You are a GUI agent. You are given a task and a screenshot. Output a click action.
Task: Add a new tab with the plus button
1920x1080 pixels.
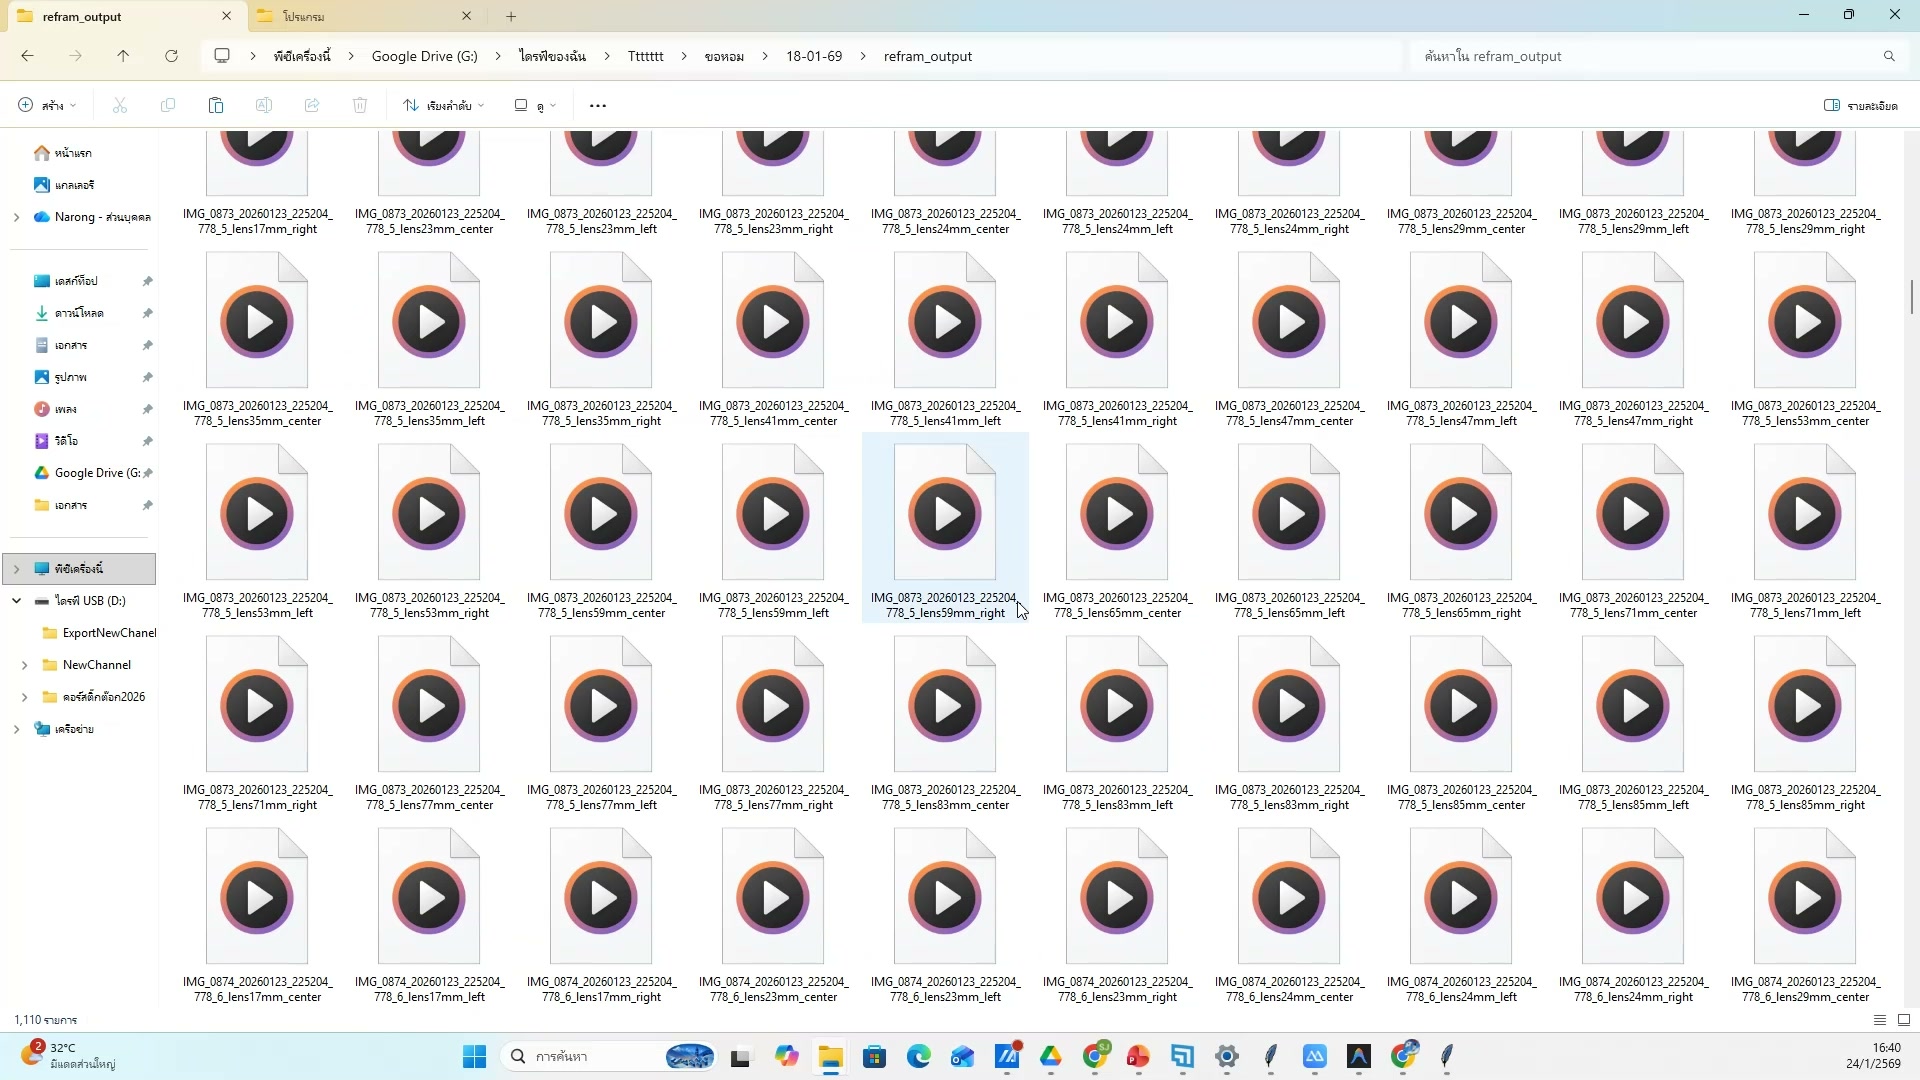511,16
